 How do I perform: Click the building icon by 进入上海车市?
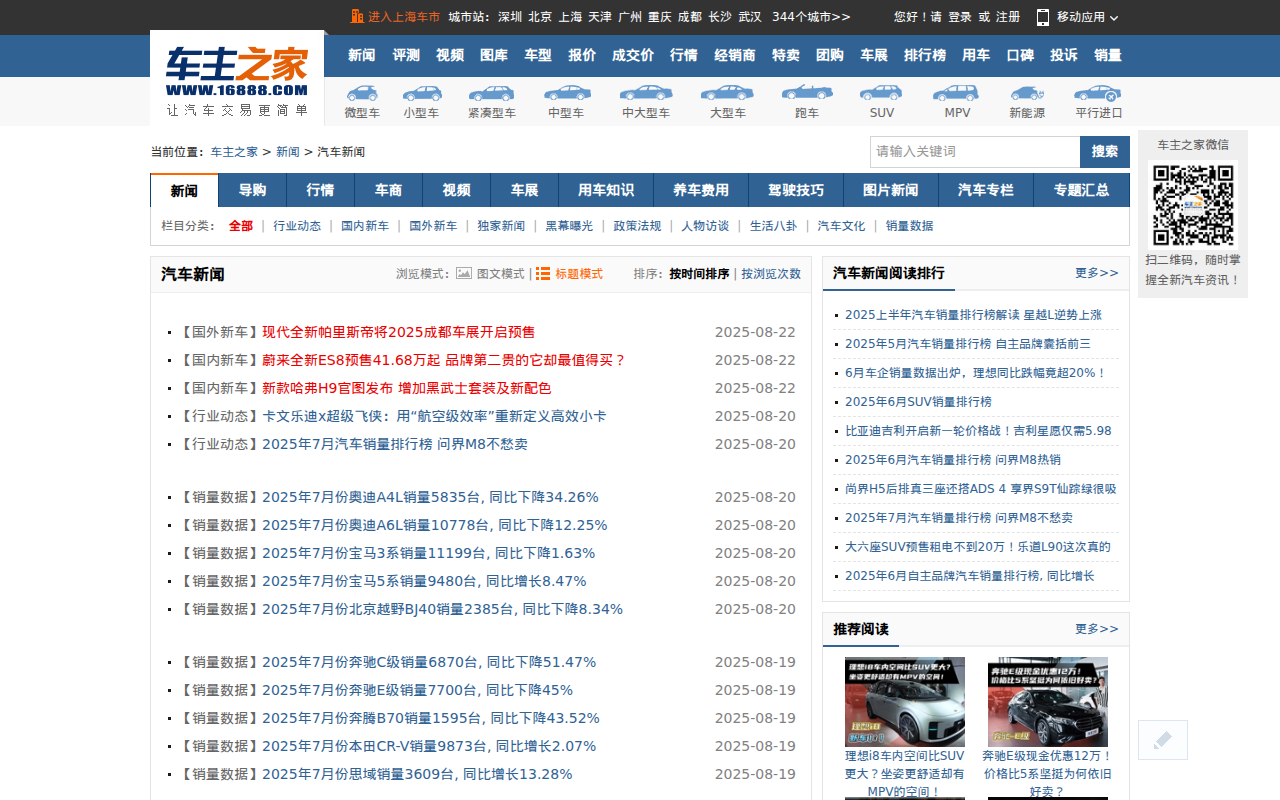pos(357,17)
